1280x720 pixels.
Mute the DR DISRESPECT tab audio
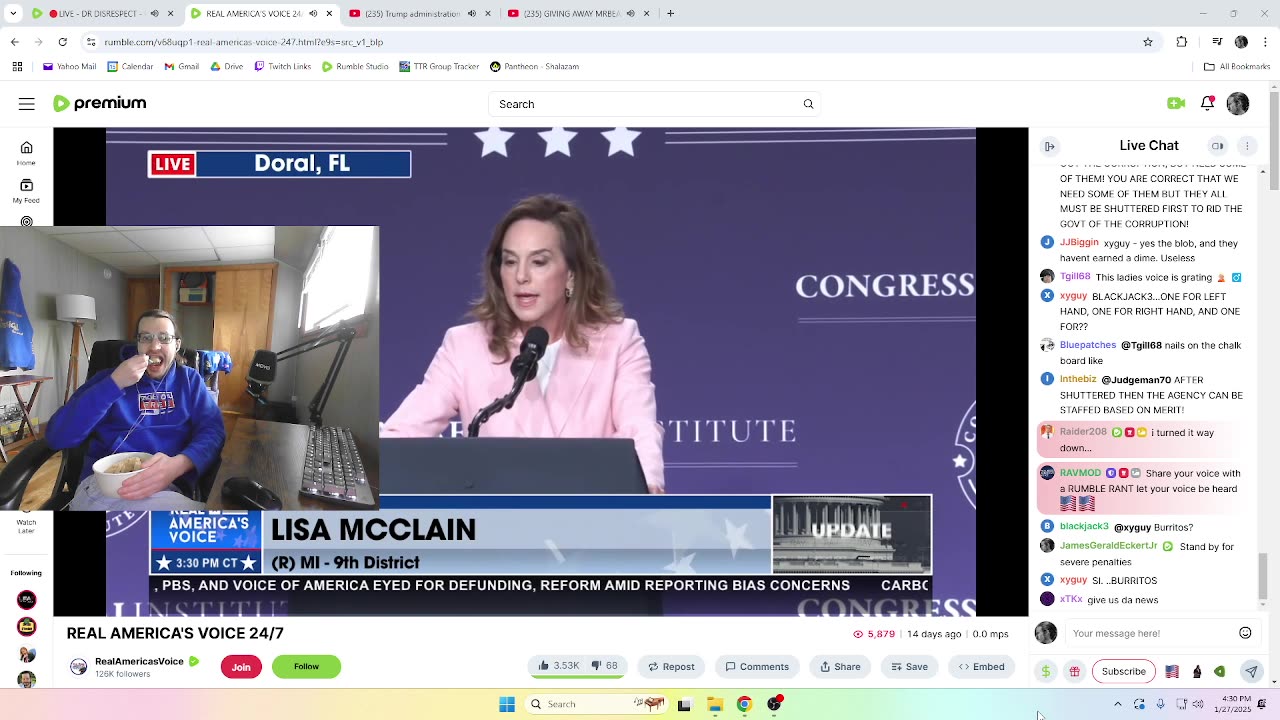click(154, 14)
